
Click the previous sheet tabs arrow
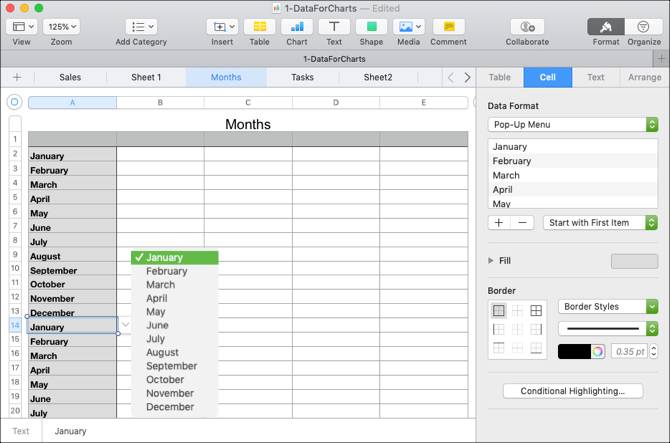451,77
